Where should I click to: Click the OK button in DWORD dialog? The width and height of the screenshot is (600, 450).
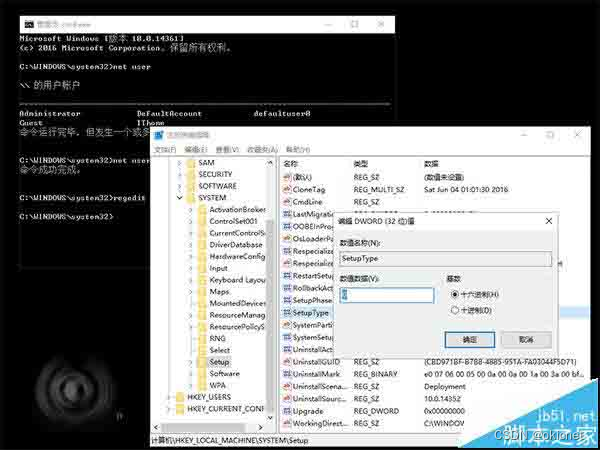(470, 339)
